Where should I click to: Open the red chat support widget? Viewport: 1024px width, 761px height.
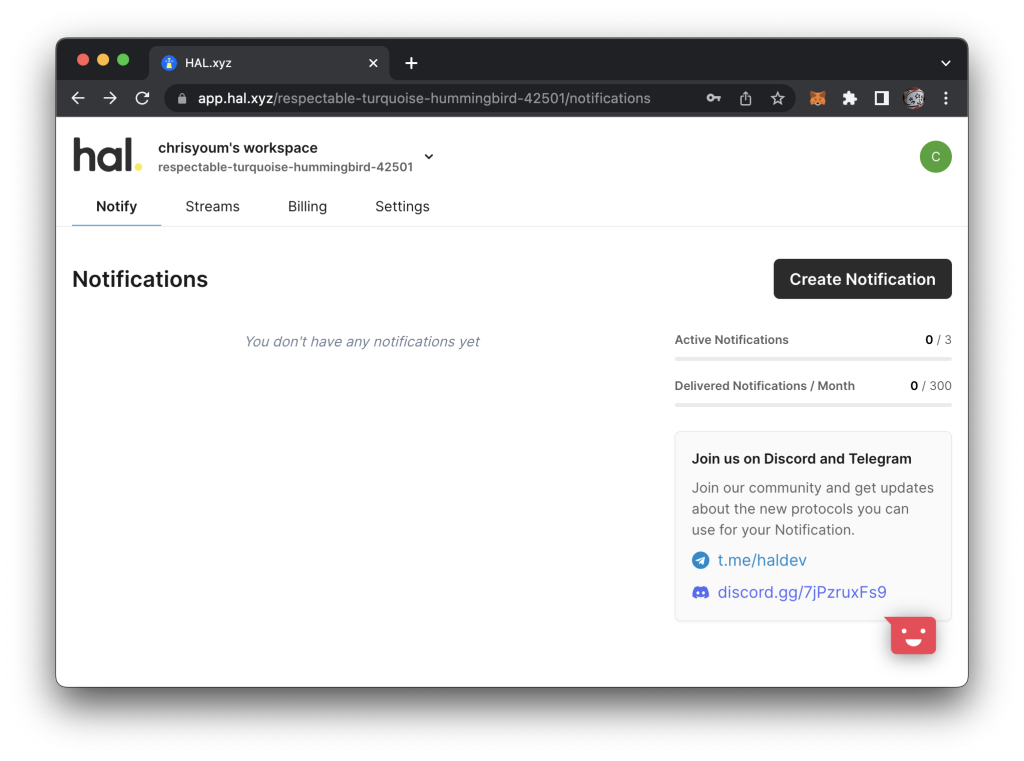pos(912,635)
